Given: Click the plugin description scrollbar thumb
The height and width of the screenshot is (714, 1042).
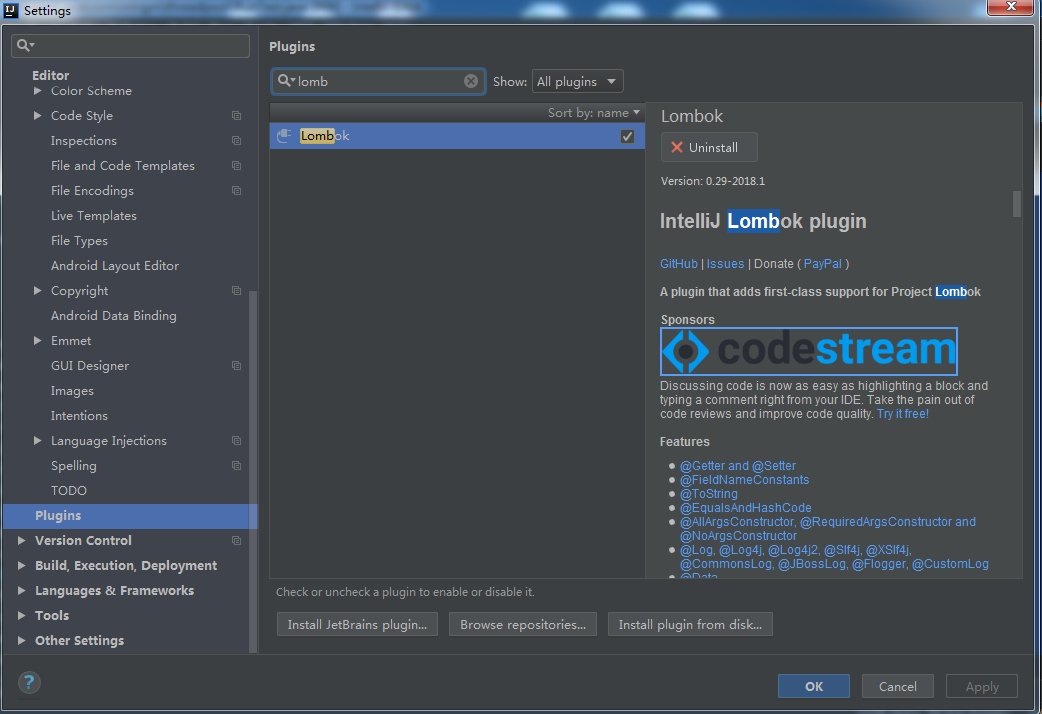Looking at the screenshot, I should (x=1016, y=204).
